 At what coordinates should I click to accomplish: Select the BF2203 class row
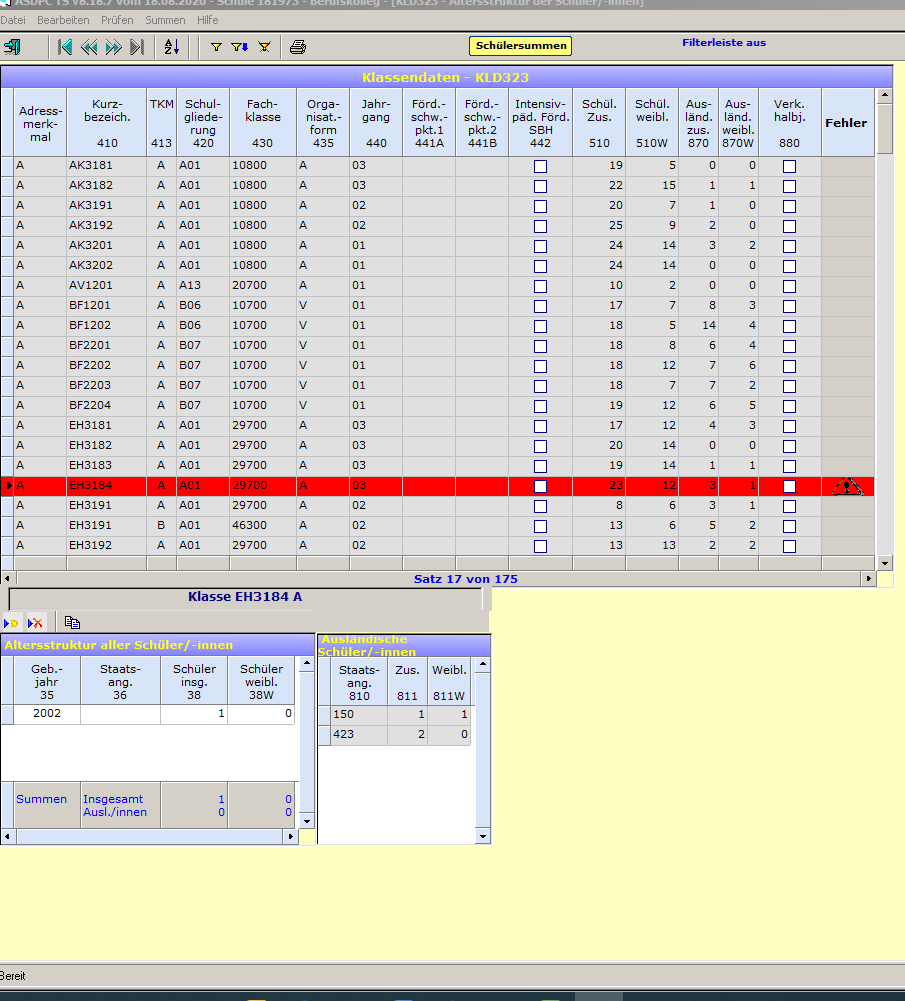tap(90, 386)
